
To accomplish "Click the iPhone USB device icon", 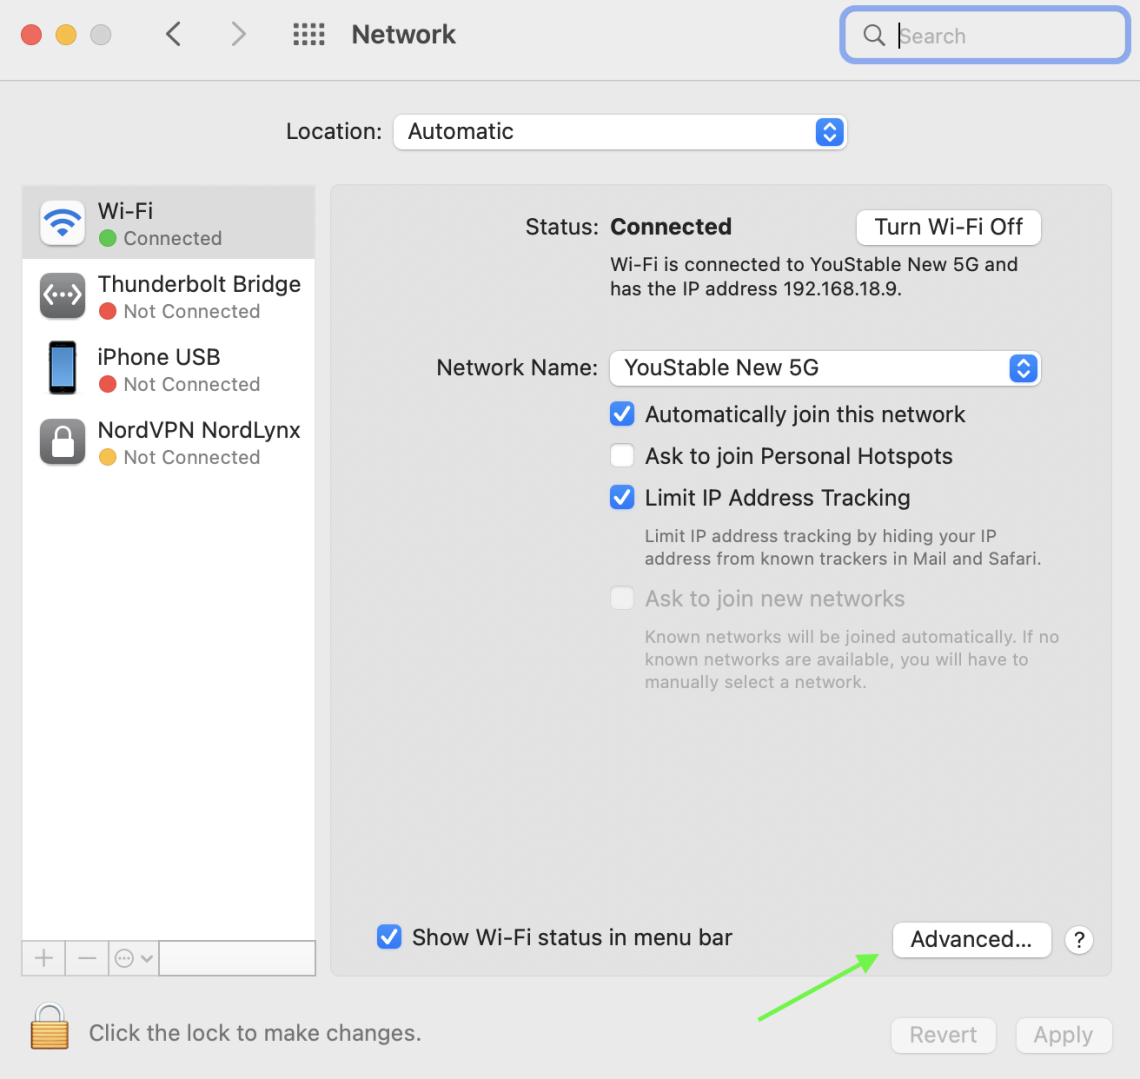I will pyautogui.click(x=63, y=368).
